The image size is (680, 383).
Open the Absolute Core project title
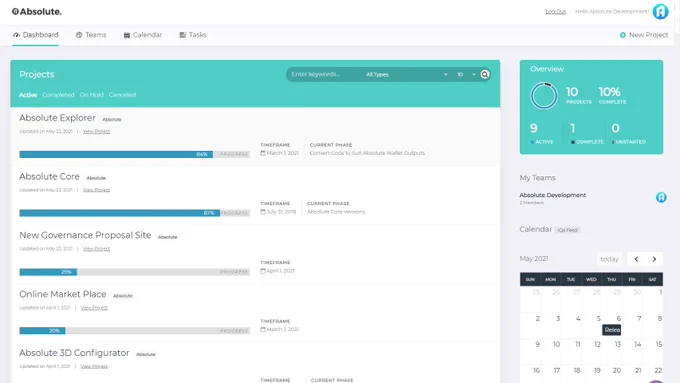tap(49, 177)
